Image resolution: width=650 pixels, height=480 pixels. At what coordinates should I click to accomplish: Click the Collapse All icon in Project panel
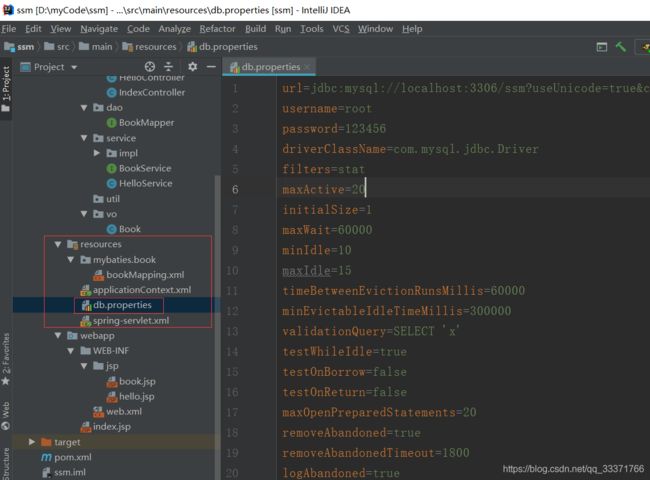(x=168, y=67)
